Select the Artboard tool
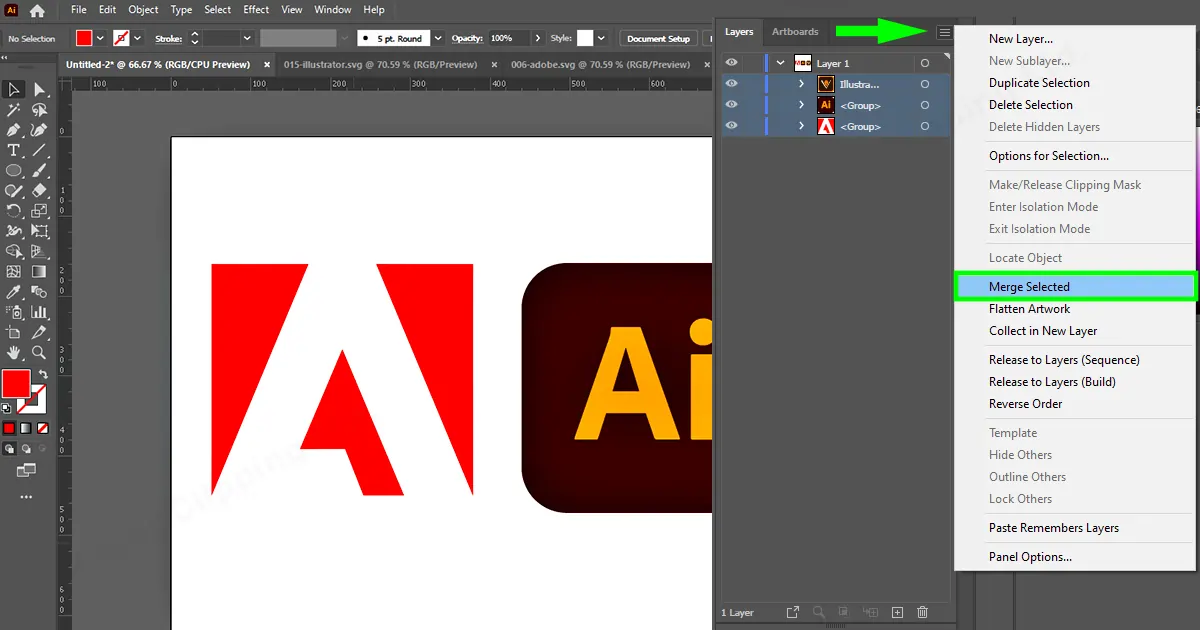 click(x=14, y=332)
